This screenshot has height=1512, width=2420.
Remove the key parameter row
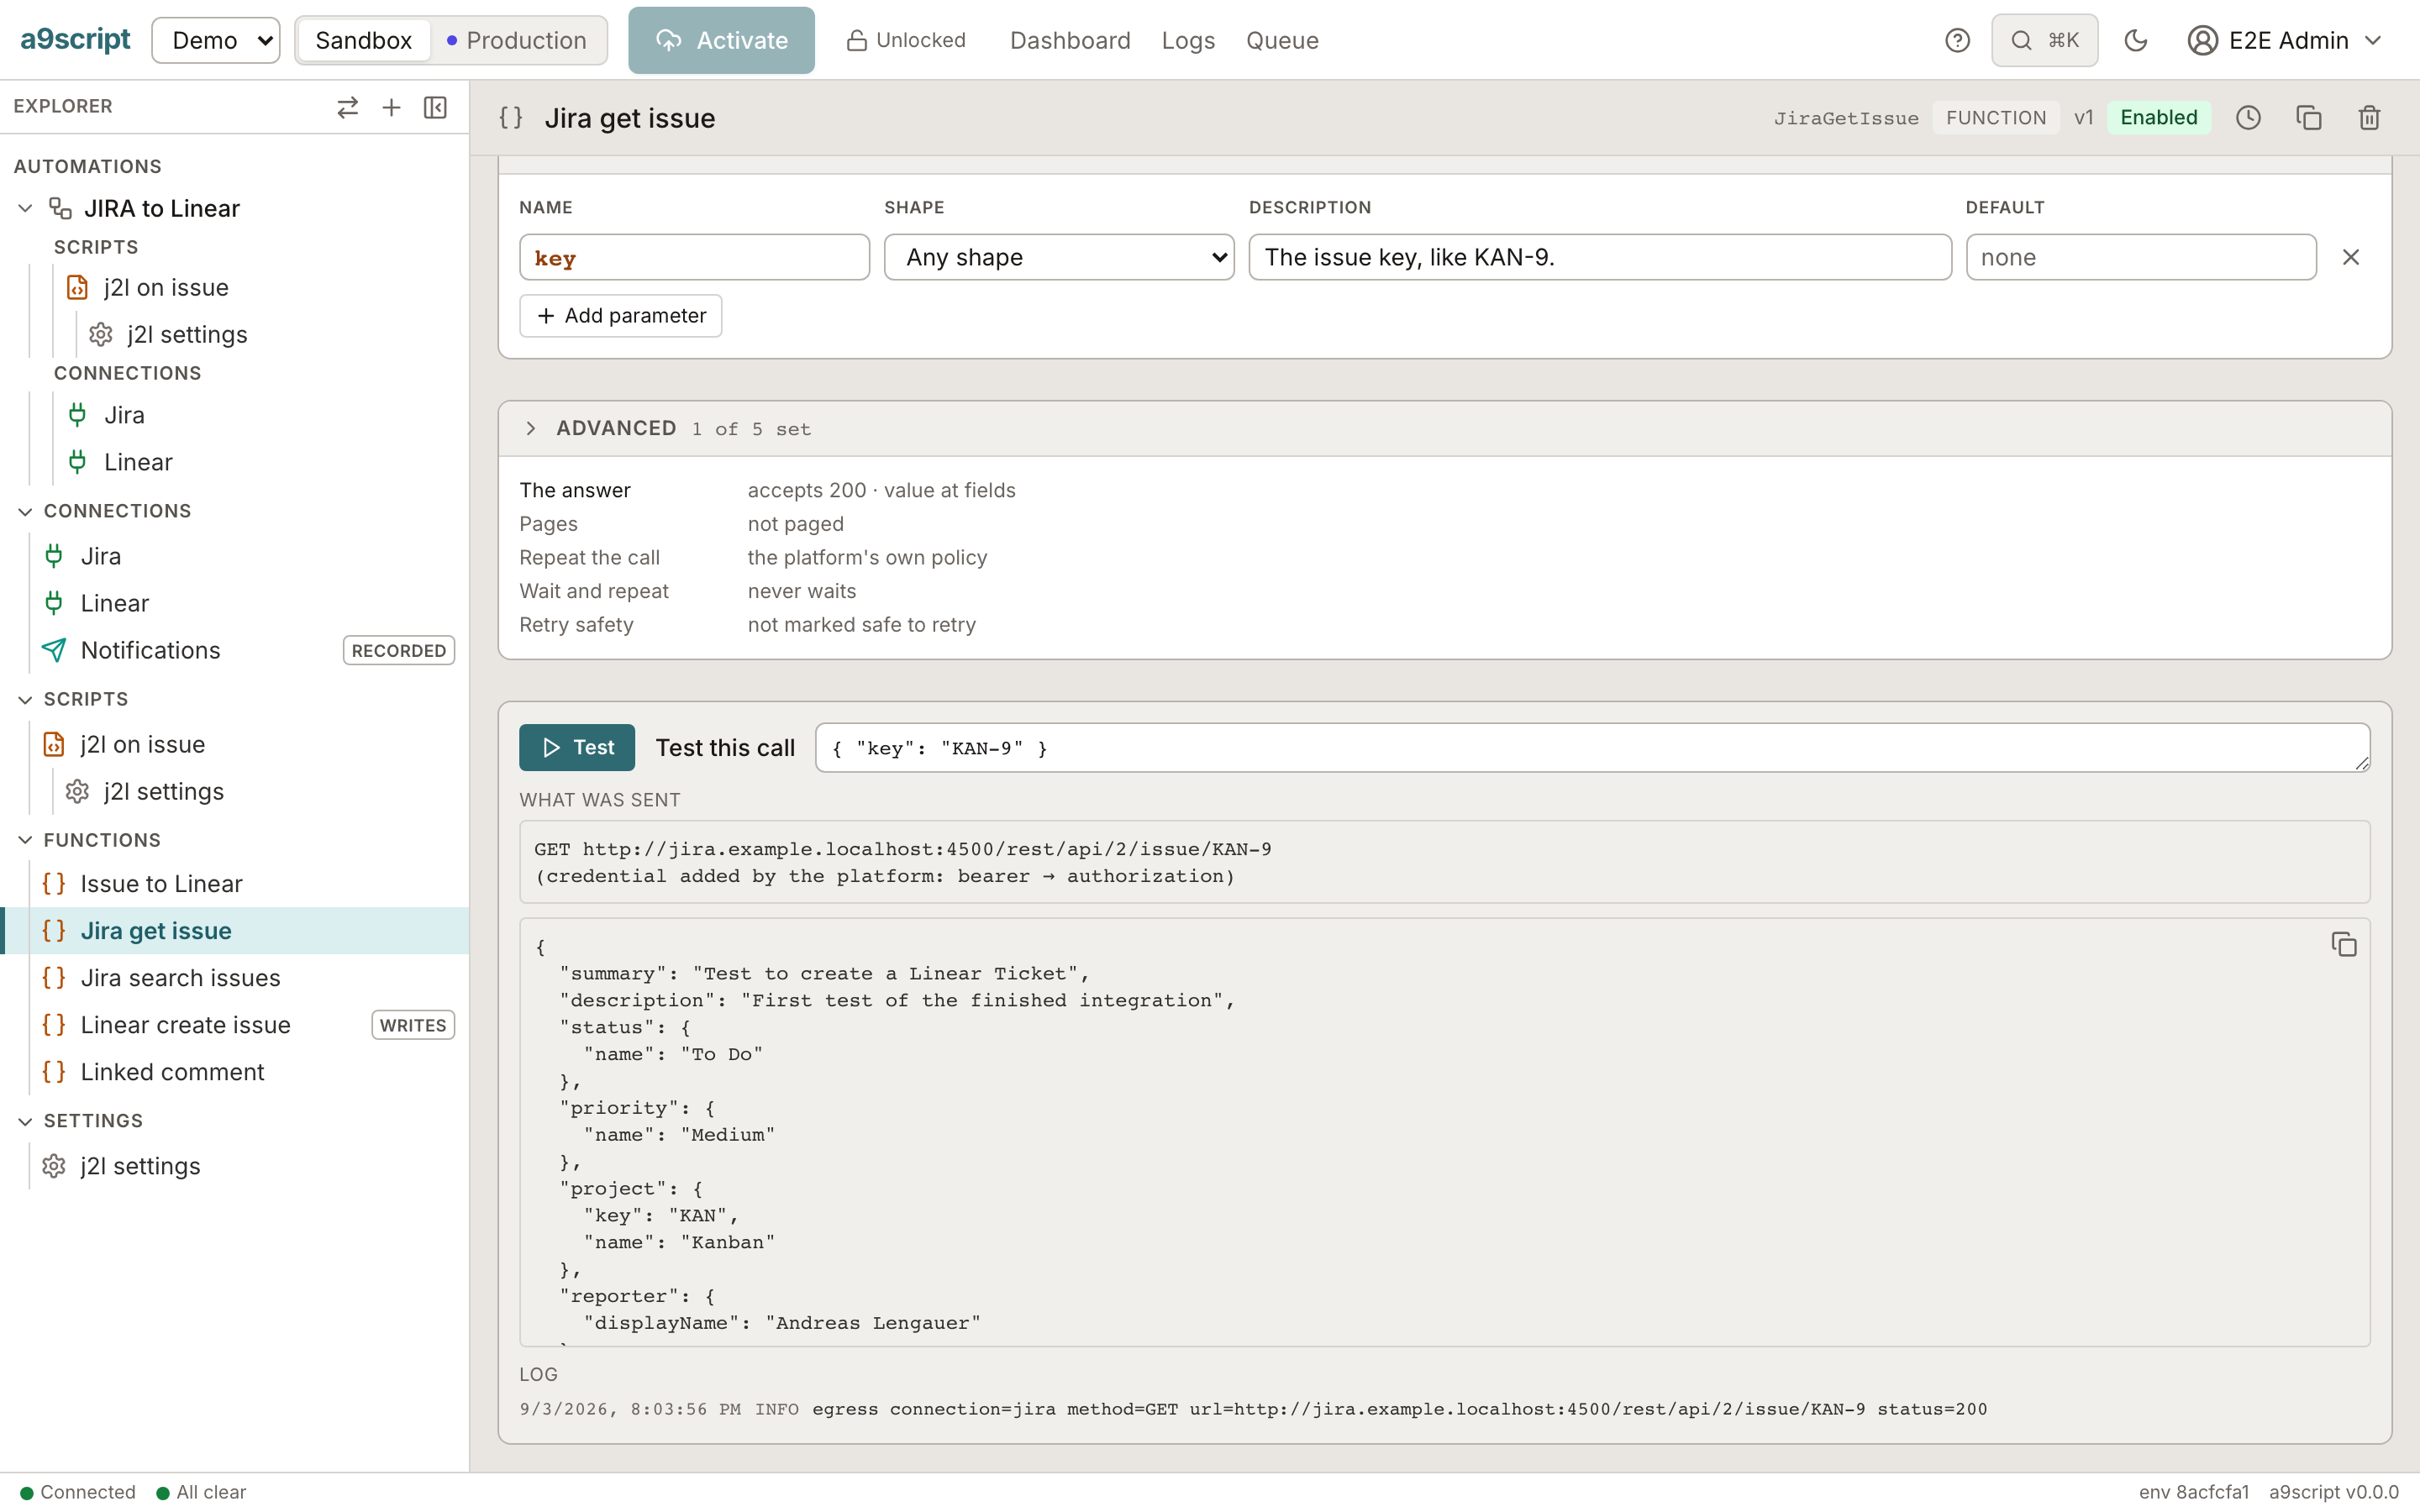[x=2351, y=257]
